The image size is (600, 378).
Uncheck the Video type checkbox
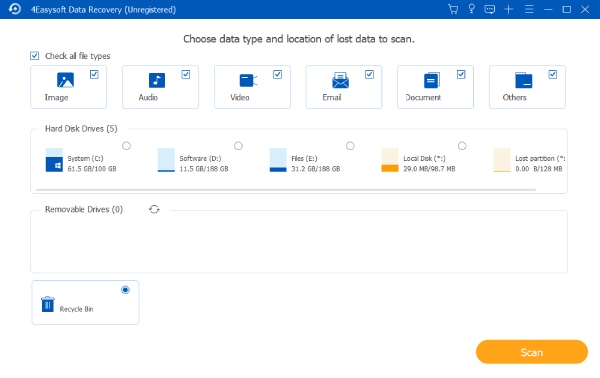[x=277, y=74]
